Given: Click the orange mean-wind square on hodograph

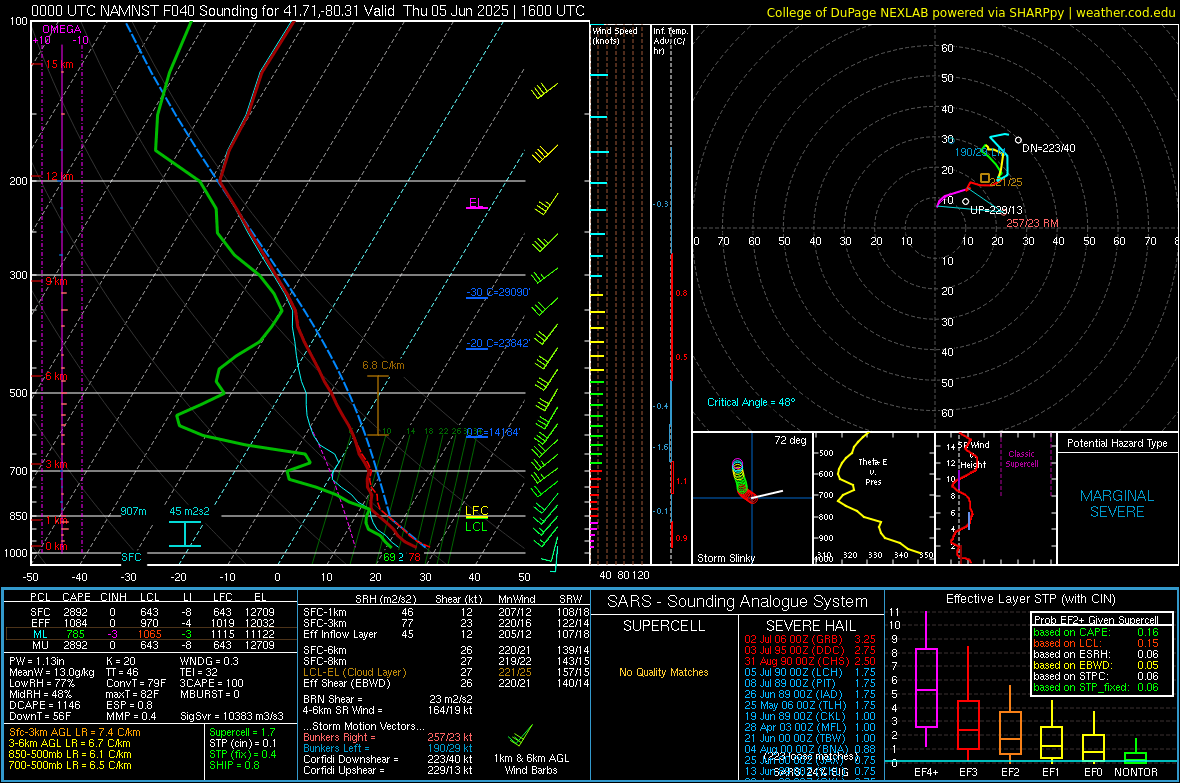Looking at the screenshot, I should coord(984,178).
